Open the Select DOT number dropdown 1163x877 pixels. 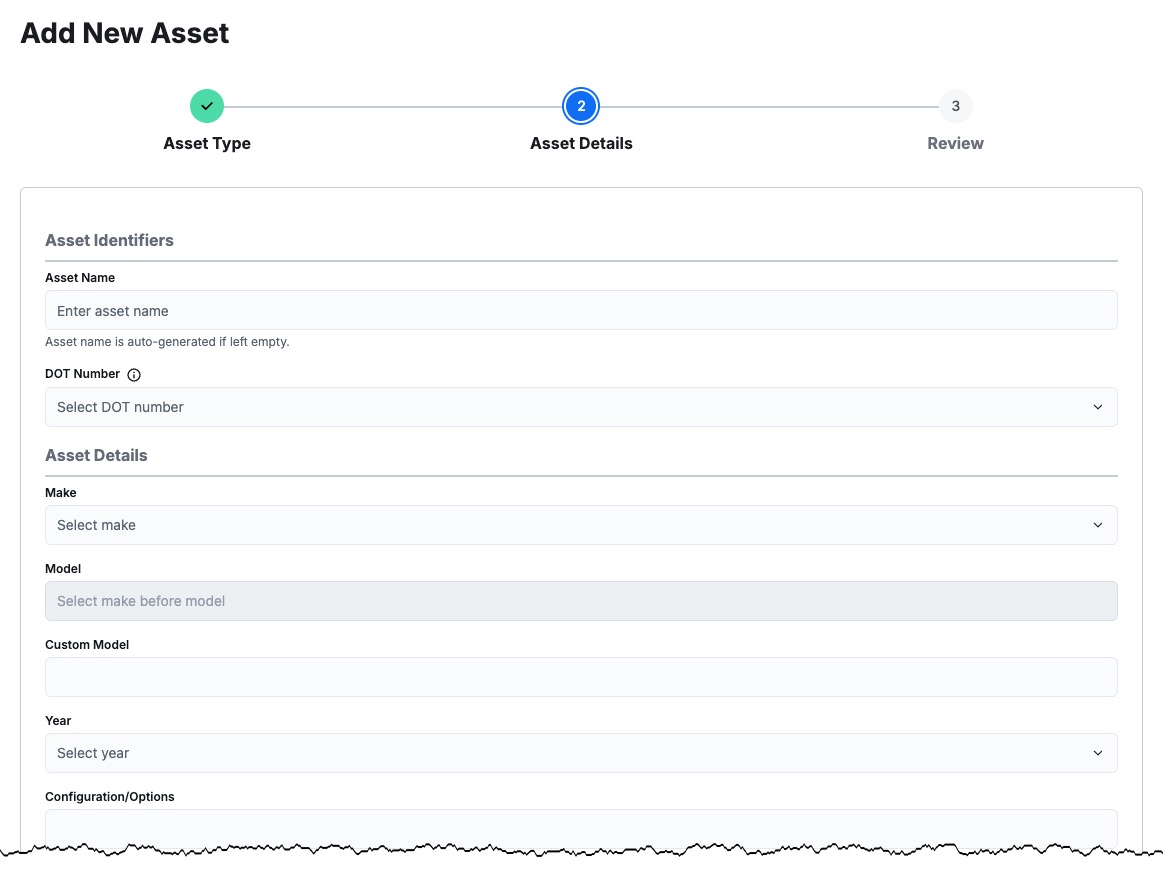click(581, 407)
